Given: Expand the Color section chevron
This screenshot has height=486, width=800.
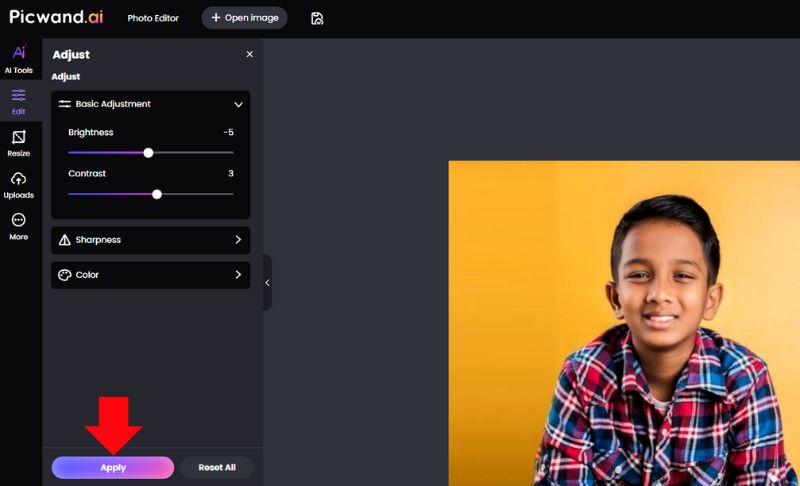Looking at the screenshot, I should tap(238, 275).
